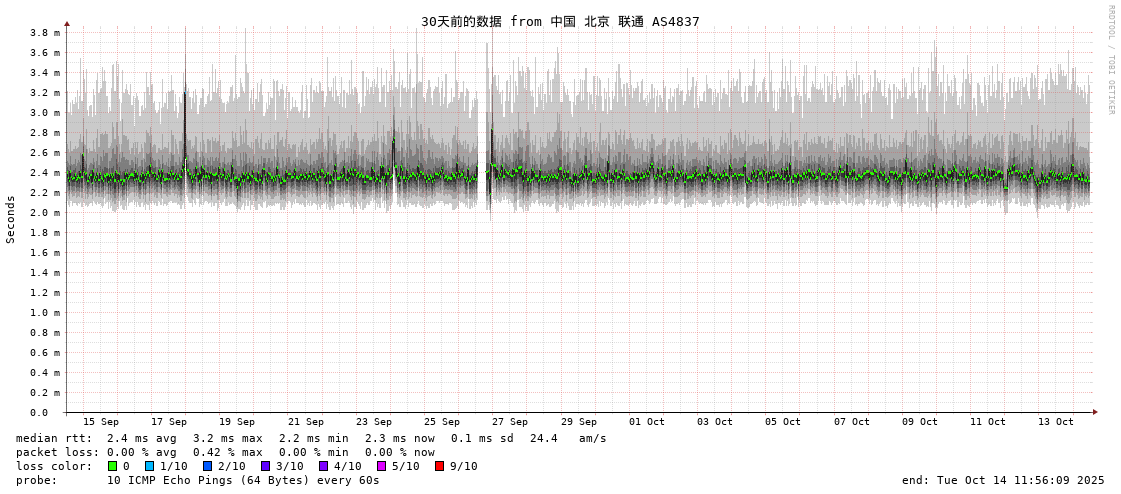Click the y-axis top arrow tip
Viewport: 1121px width, 494px height.
67,23
